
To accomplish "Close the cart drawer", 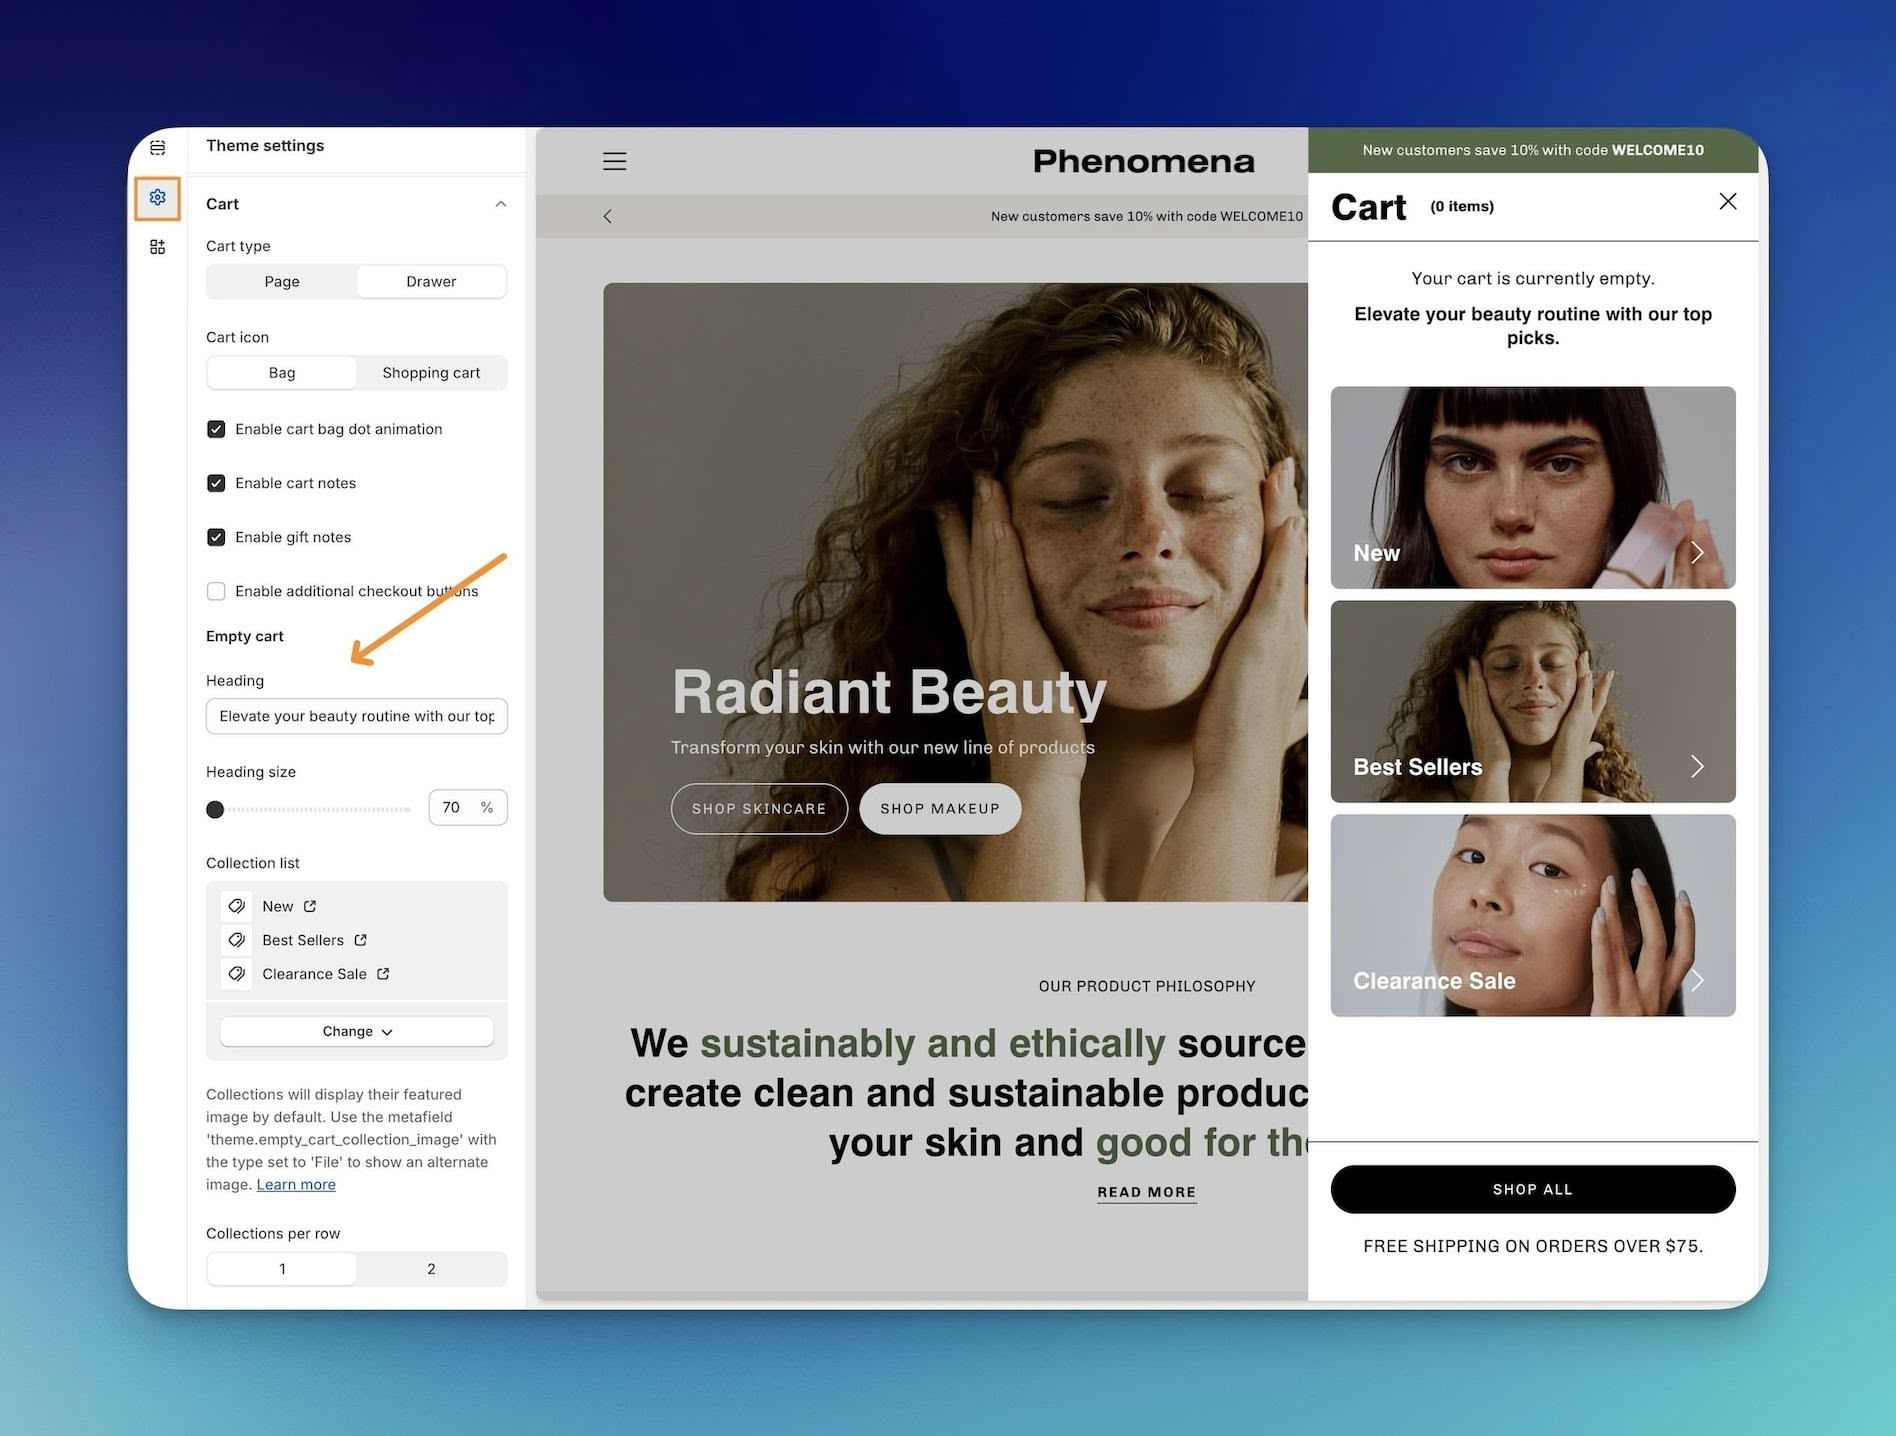I will click(x=1727, y=201).
